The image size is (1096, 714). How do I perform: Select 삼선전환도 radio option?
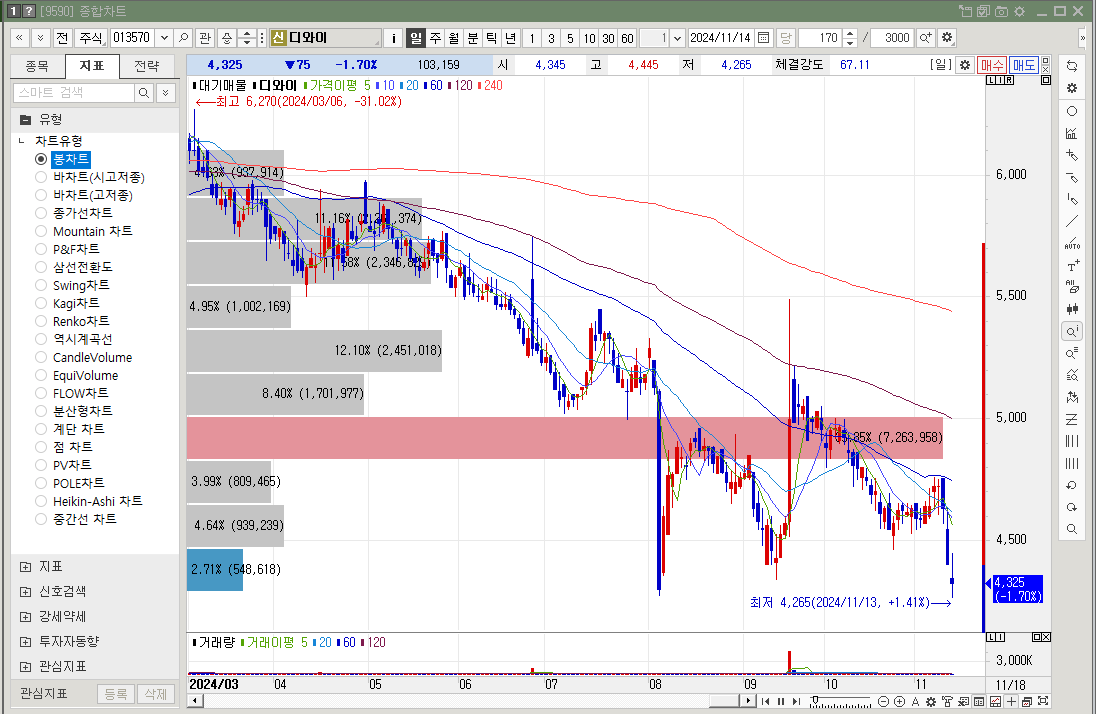(x=41, y=267)
